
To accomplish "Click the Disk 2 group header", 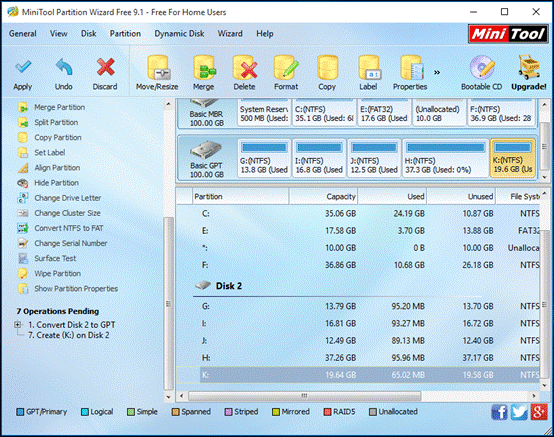I will (x=229, y=286).
